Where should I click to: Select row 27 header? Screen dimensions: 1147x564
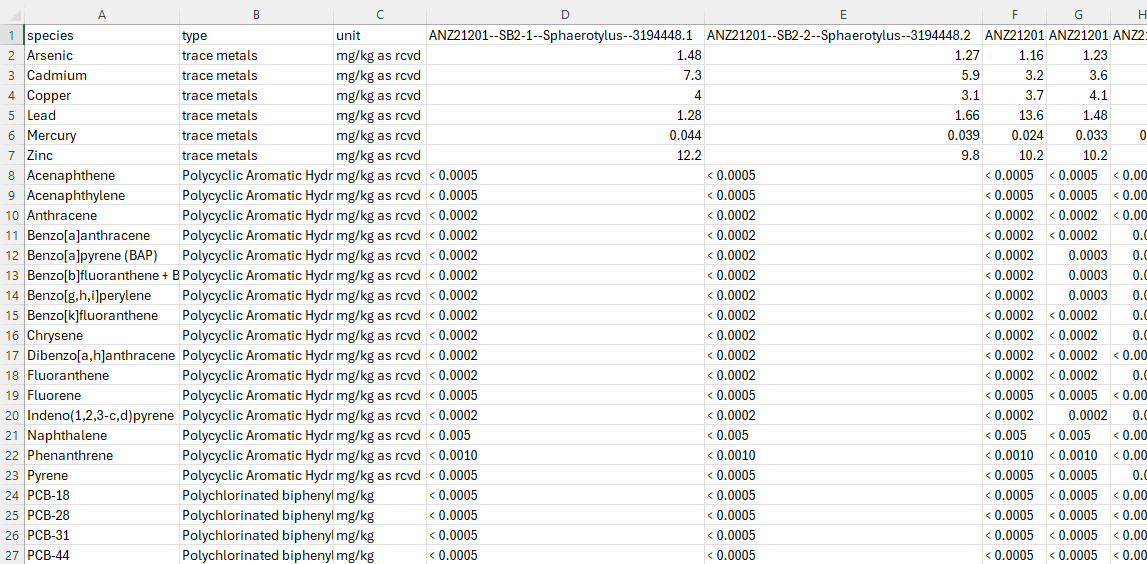pos(12,555)
